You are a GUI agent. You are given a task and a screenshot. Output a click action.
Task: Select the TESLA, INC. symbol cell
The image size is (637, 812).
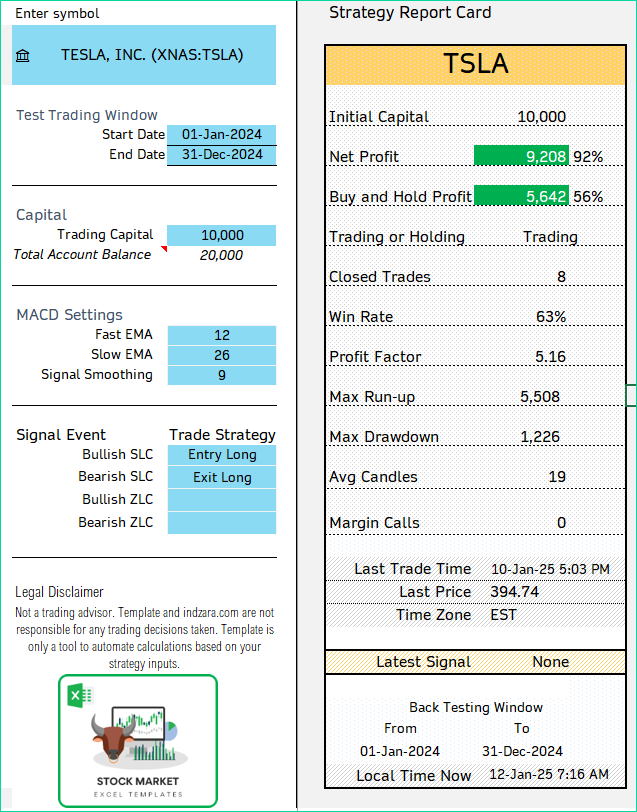pyautogui.click(x=144, y=55)
